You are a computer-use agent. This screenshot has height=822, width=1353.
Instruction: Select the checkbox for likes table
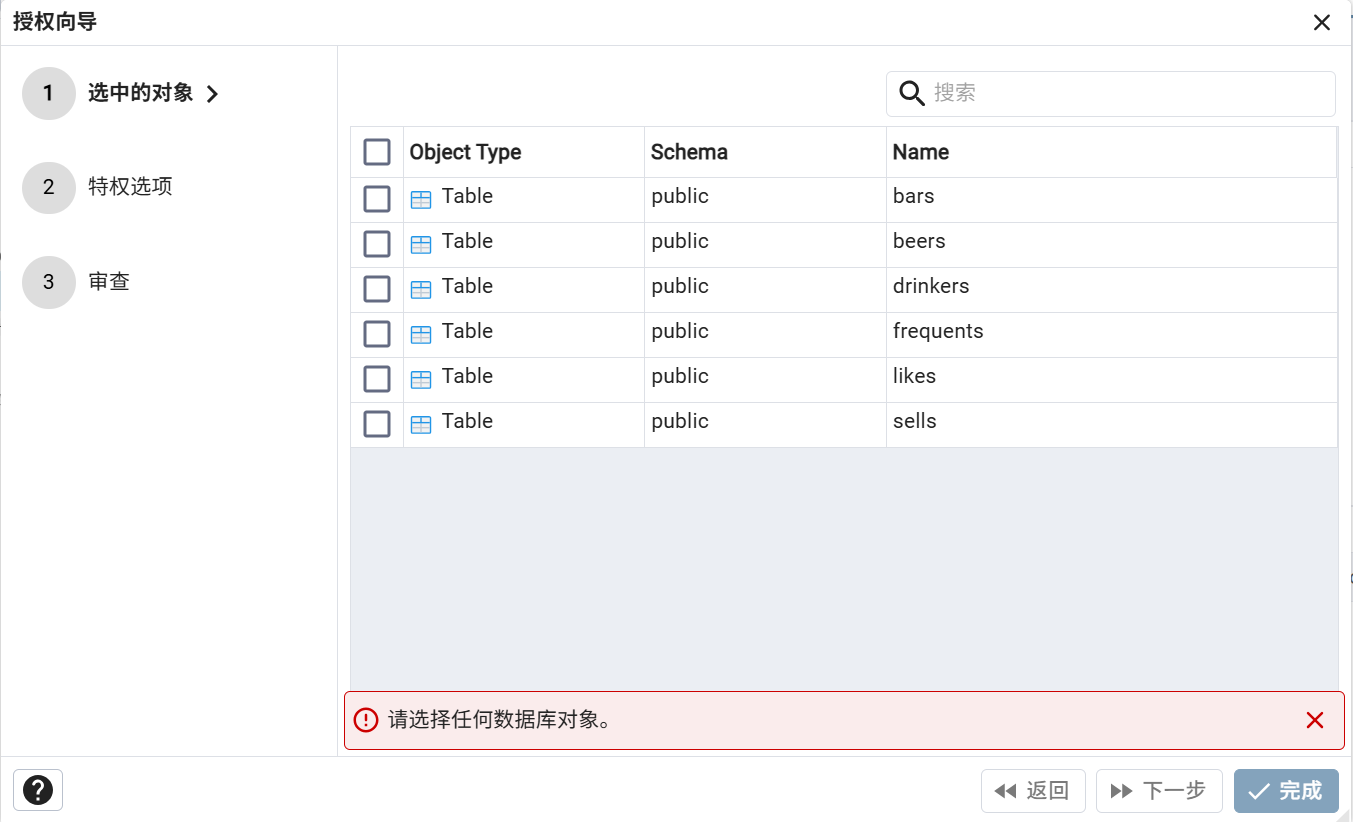[x=377, y=379]
